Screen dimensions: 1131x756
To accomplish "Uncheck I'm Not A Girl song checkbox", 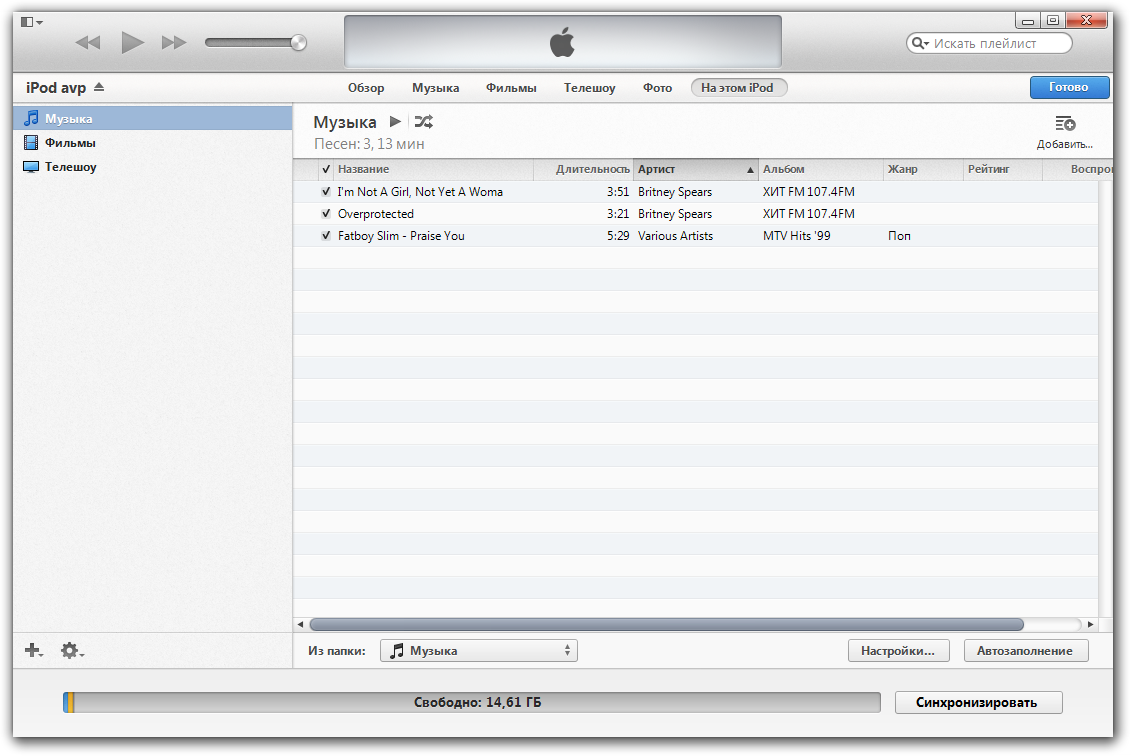I will [x=326, y=192].
